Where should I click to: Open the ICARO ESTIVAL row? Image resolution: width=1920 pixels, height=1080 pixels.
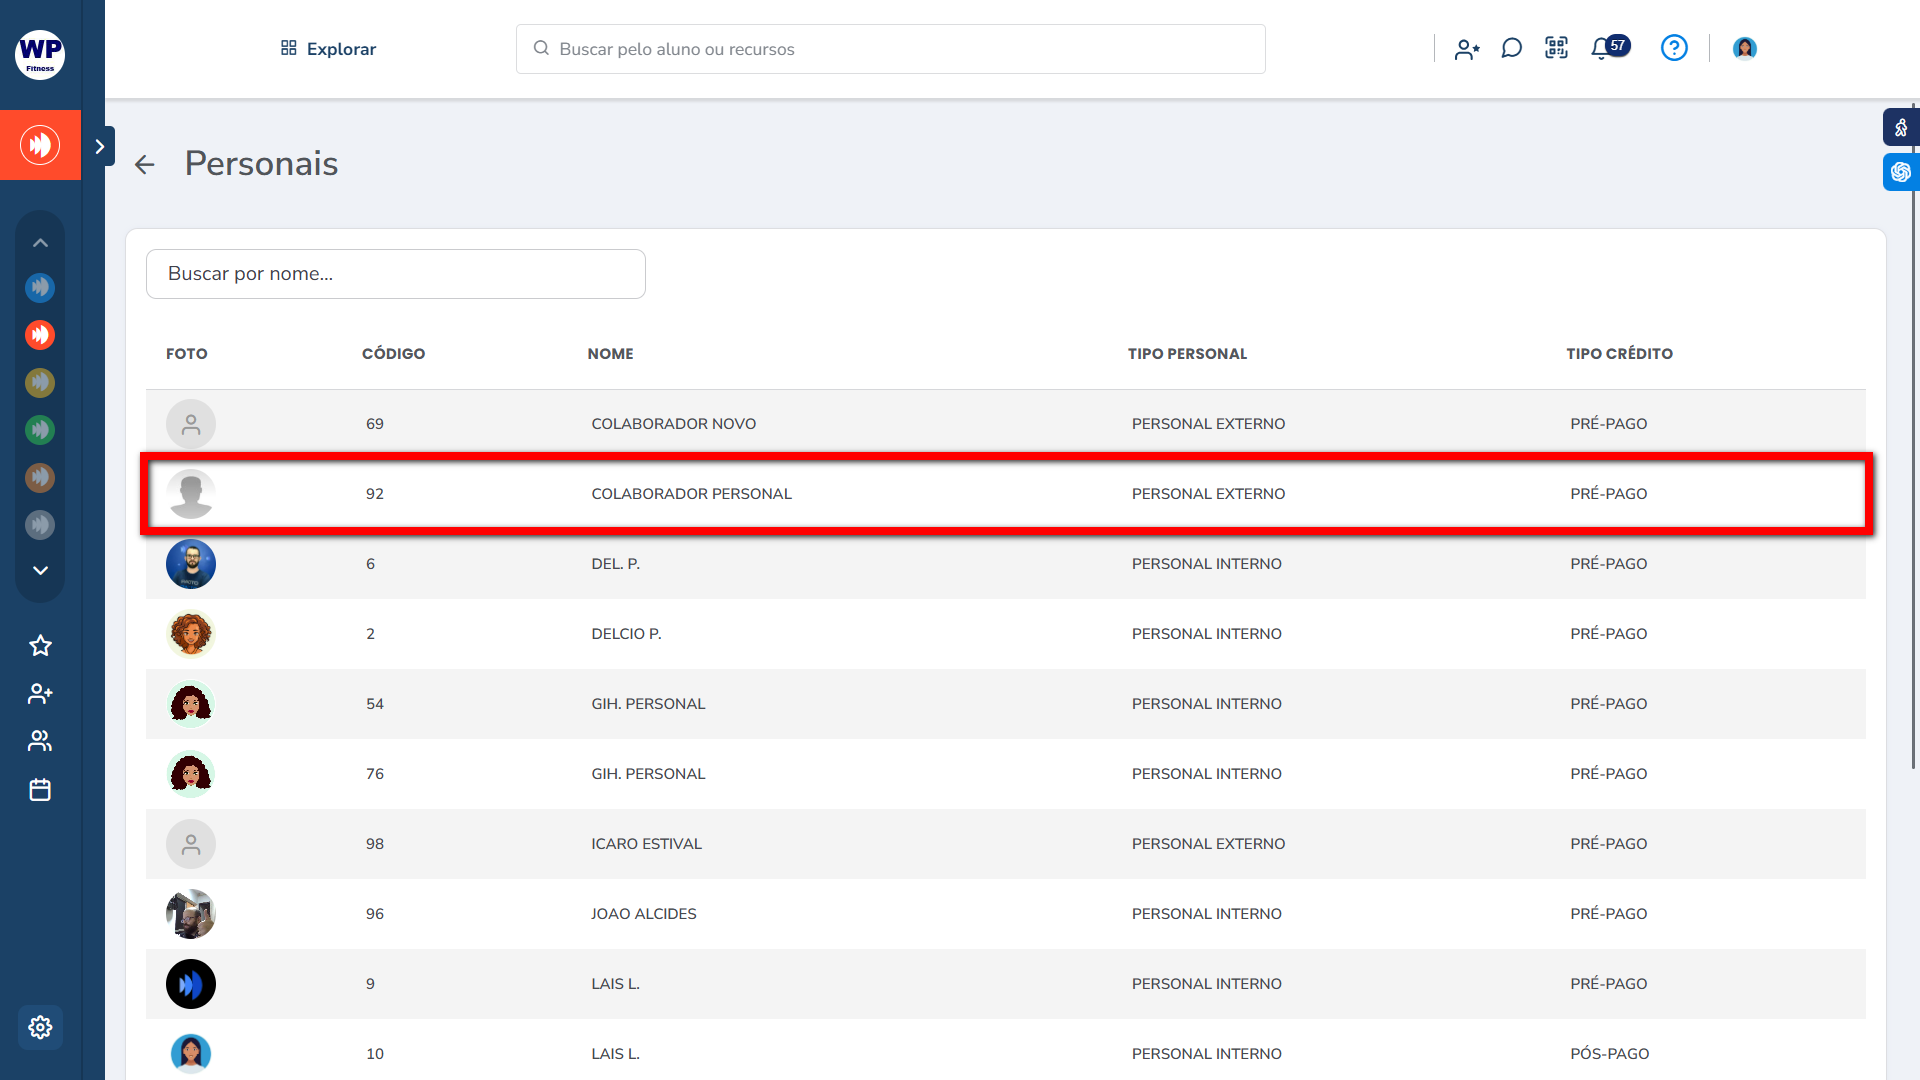coord(646,844)
